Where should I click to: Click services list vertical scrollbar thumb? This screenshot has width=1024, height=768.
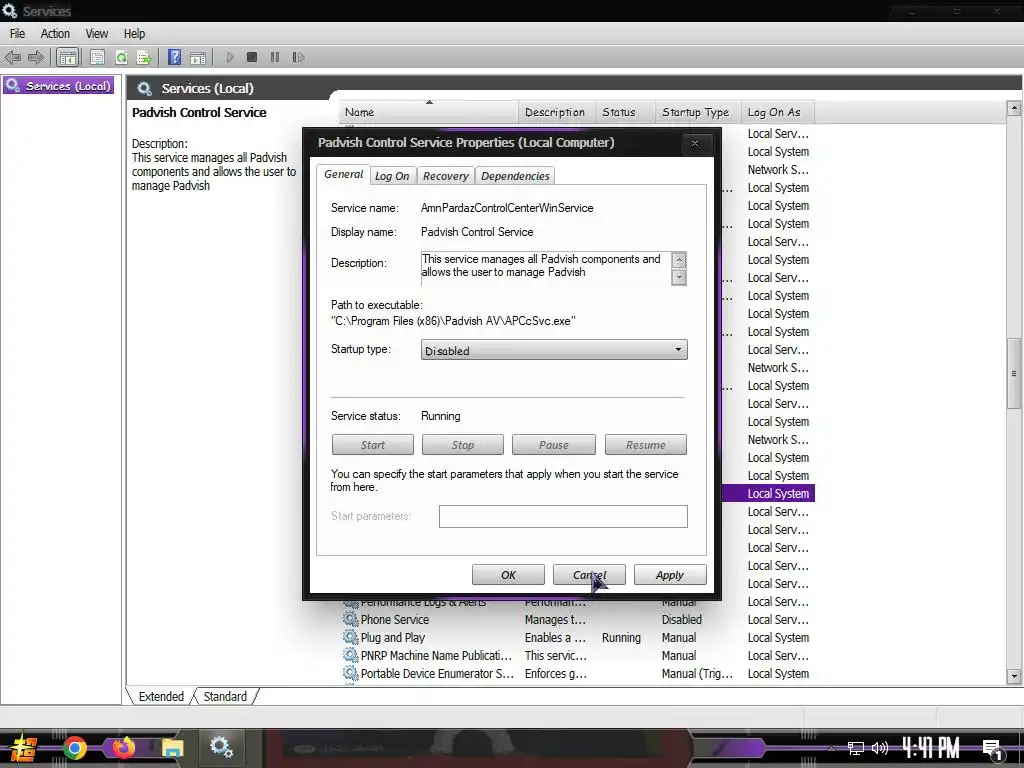pyautogui.click(x=1014, y=374)
